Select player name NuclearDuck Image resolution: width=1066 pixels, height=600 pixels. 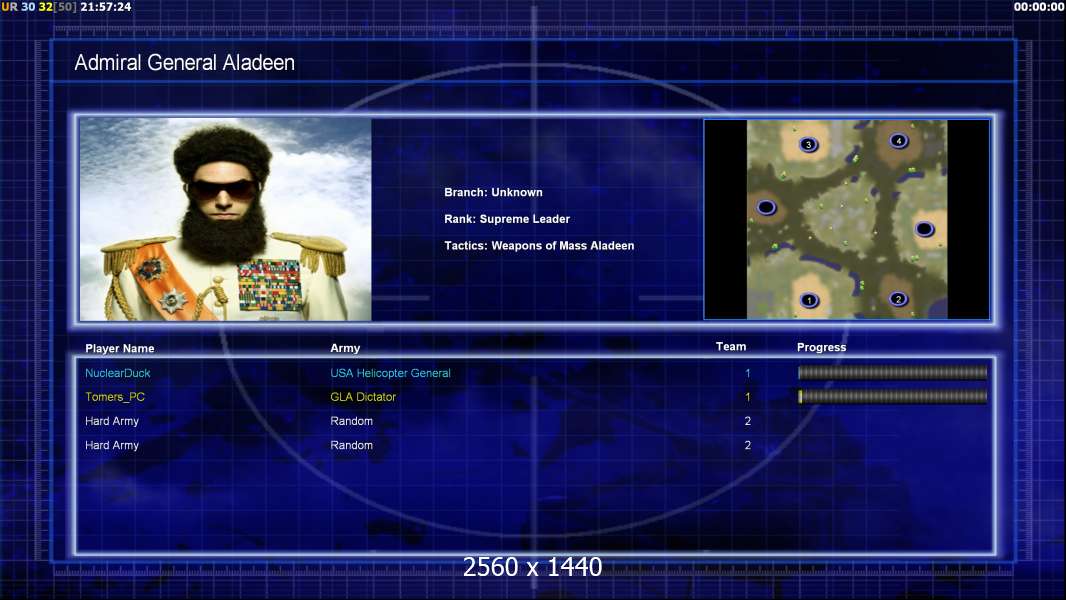[118, 373]
